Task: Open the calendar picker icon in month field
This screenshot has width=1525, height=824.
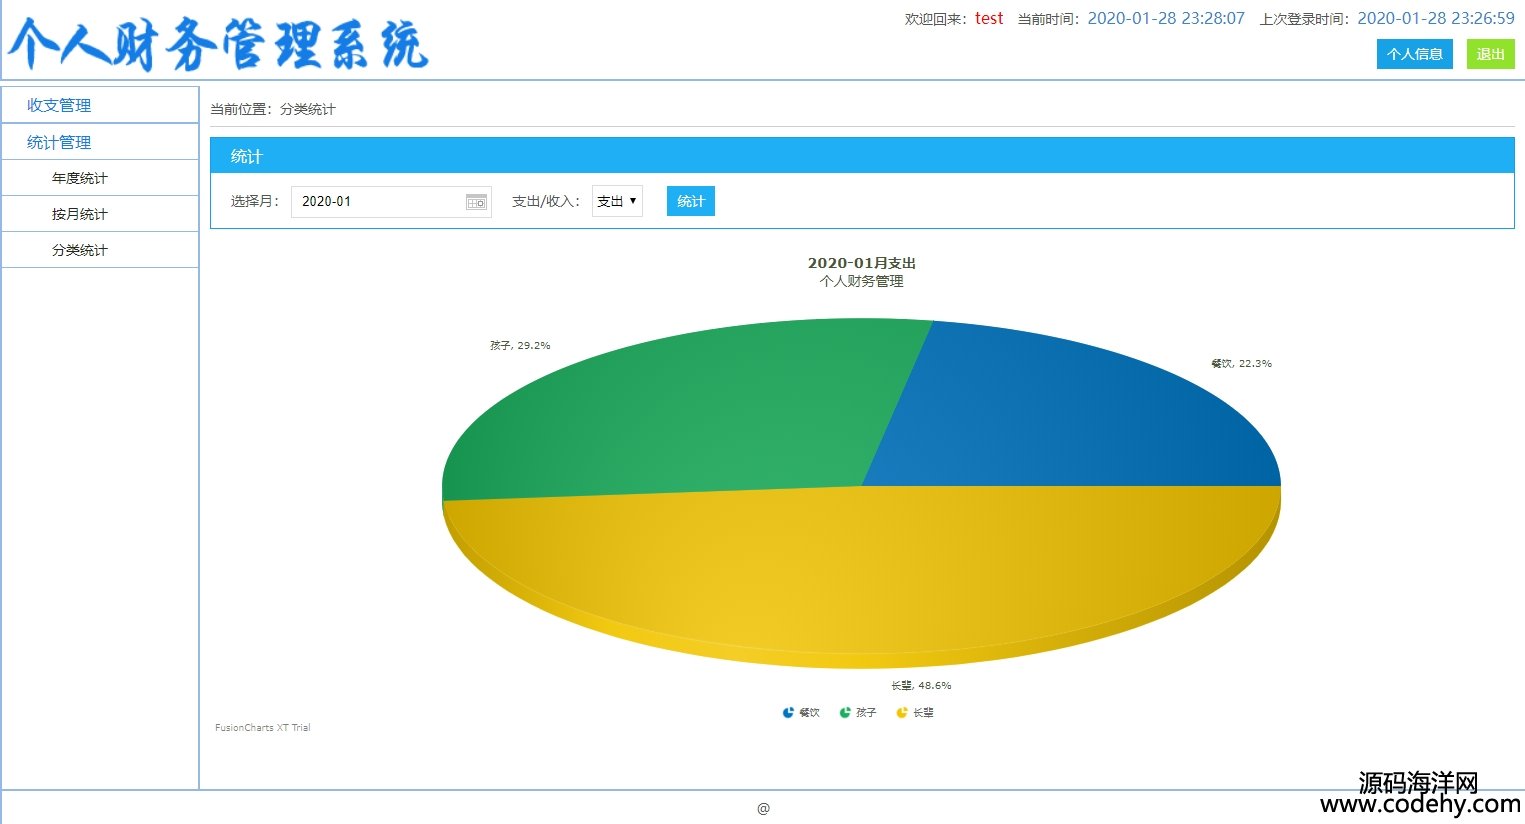Action: (476, 202)
